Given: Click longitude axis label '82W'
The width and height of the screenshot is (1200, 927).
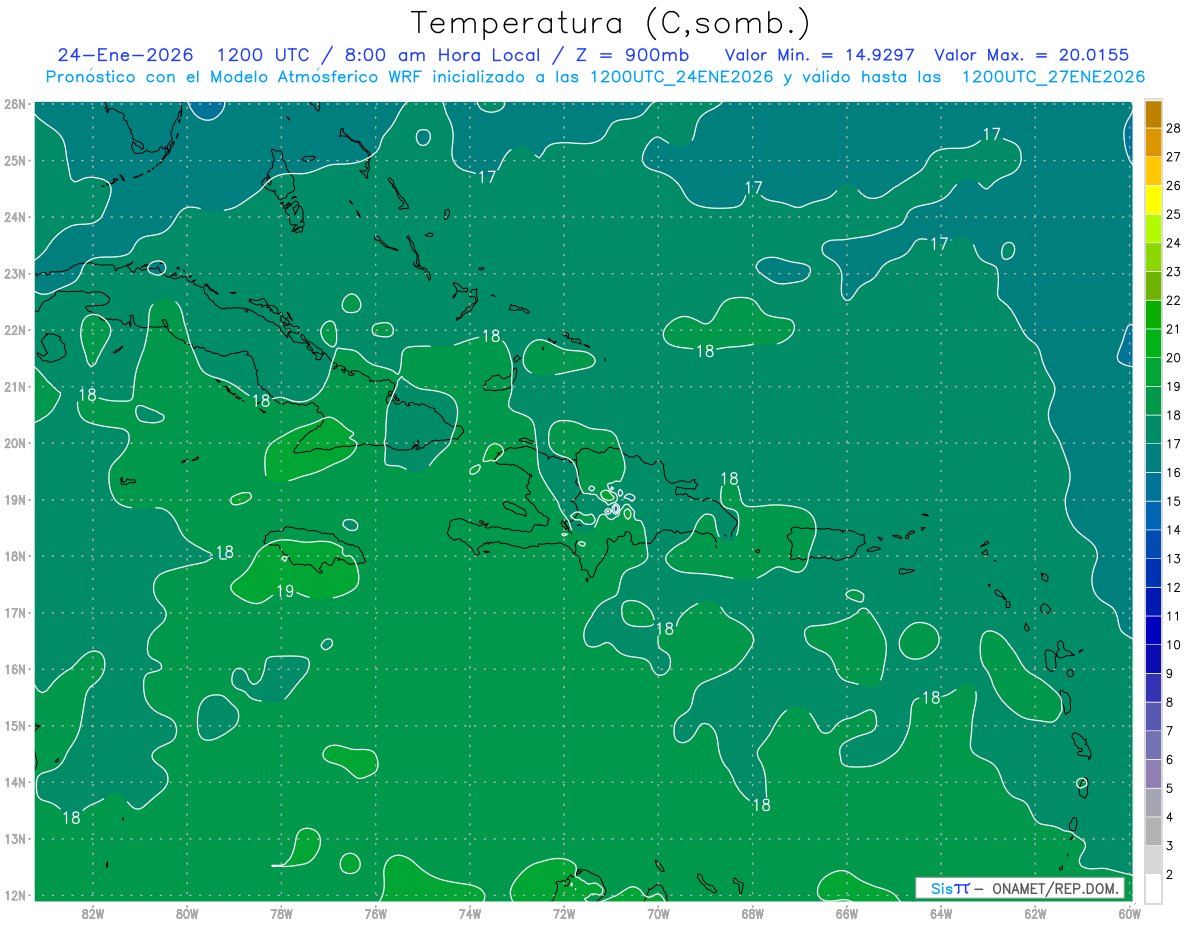Looking at the screenshot, I should 92,913.
